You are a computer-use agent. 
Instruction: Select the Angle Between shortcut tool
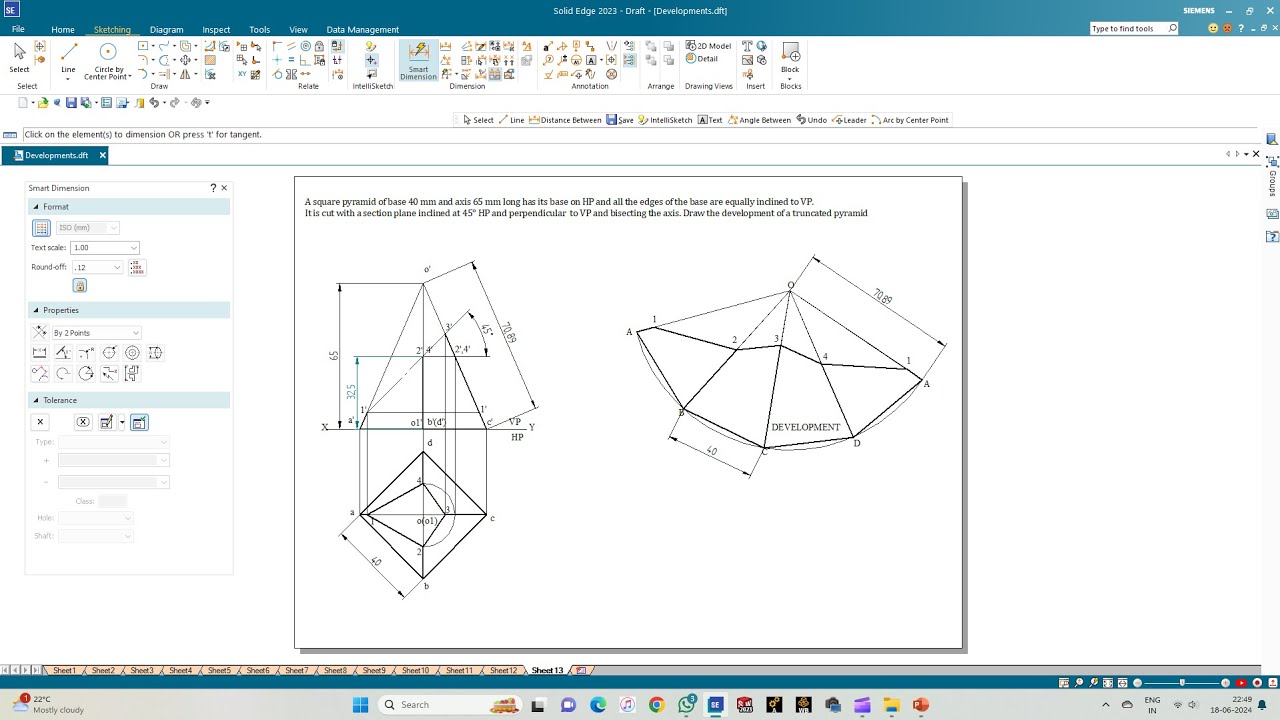[x=759, y=120]
